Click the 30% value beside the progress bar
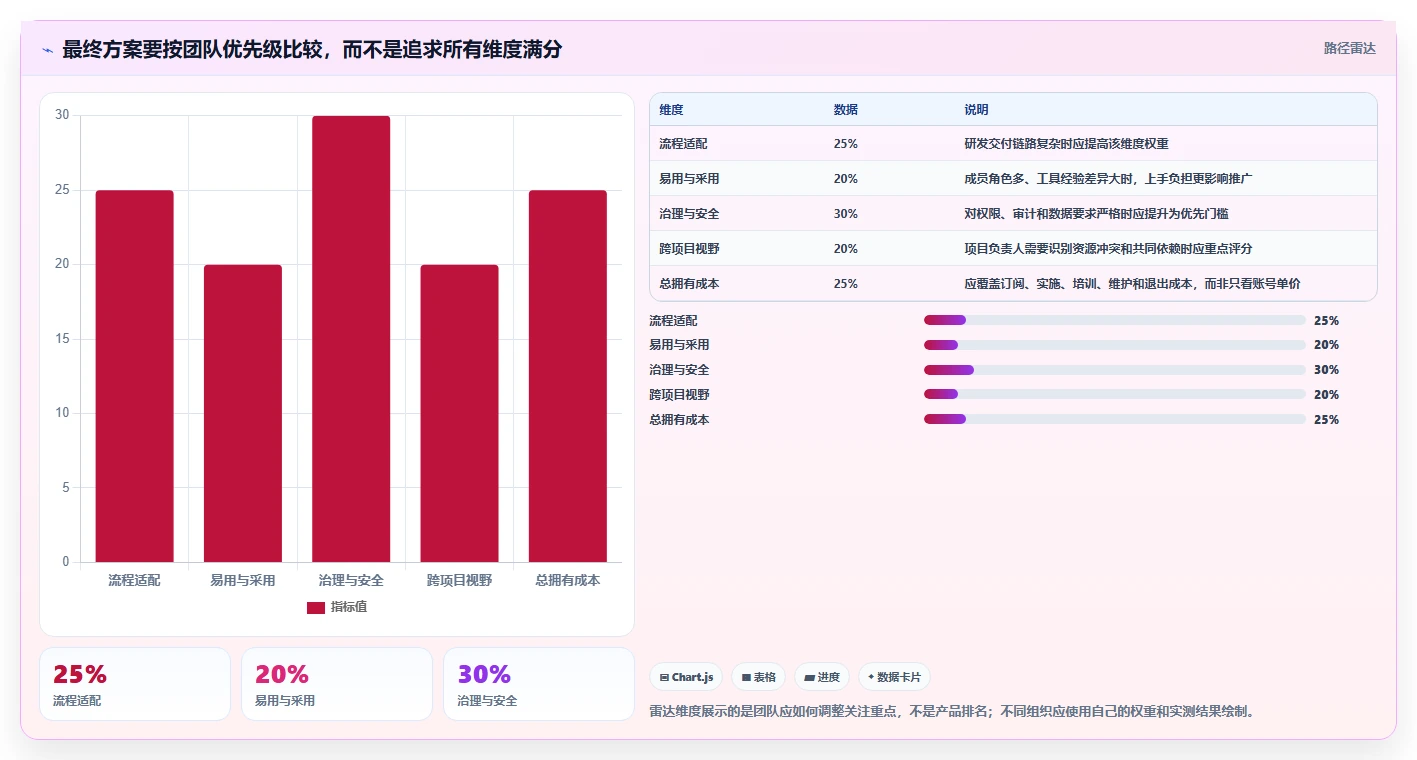 (1326, 370)
